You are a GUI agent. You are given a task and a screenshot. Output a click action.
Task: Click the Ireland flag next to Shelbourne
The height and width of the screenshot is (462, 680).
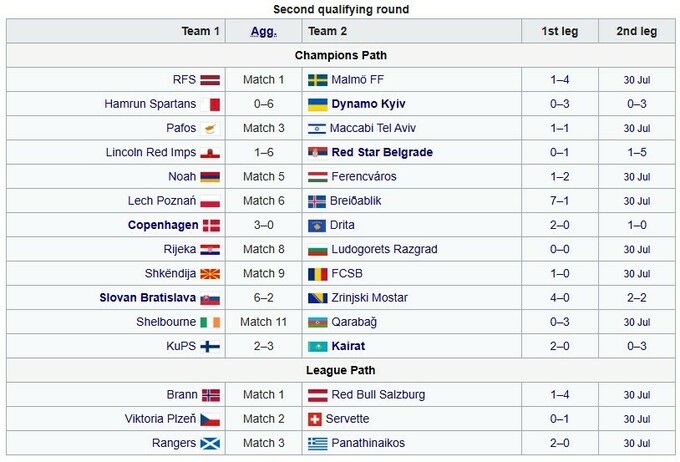click(x=210, y=322)
